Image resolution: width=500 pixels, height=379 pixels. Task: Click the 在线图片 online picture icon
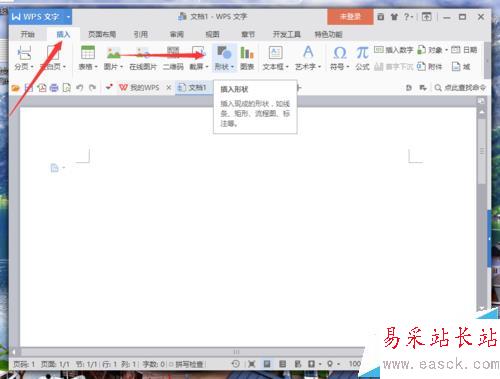point(143,53)
